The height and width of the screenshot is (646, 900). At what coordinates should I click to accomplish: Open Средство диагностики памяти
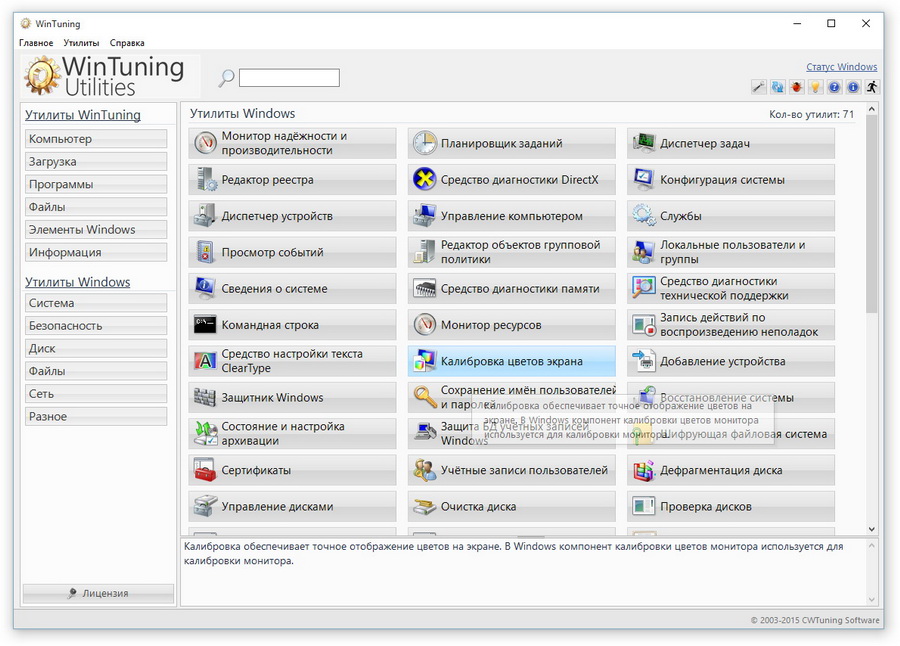click(511, 288)
